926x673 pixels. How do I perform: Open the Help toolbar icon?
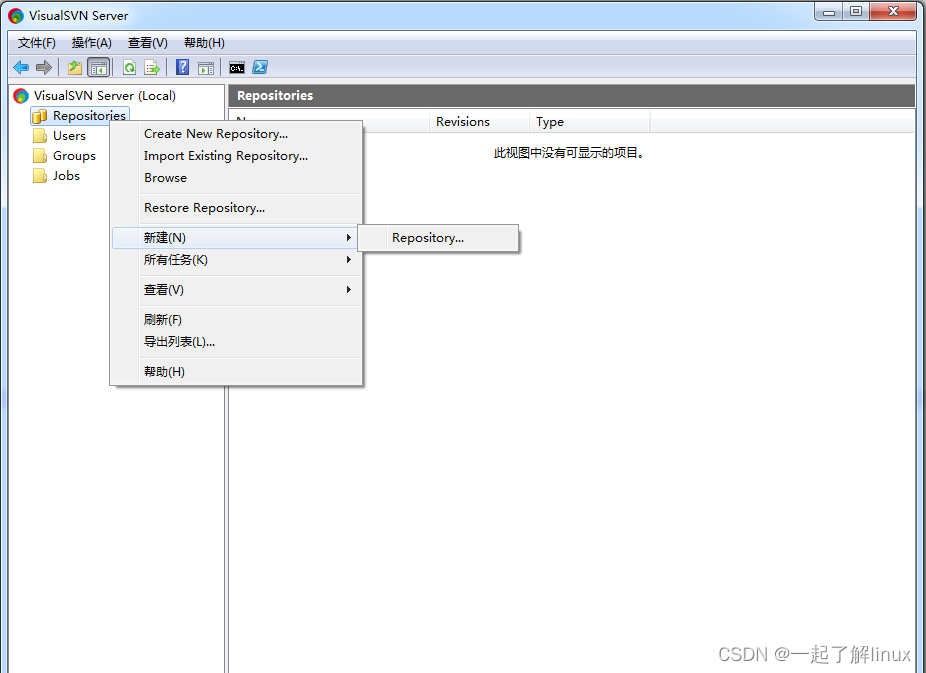pyautogui.click(x=183, y=67)
